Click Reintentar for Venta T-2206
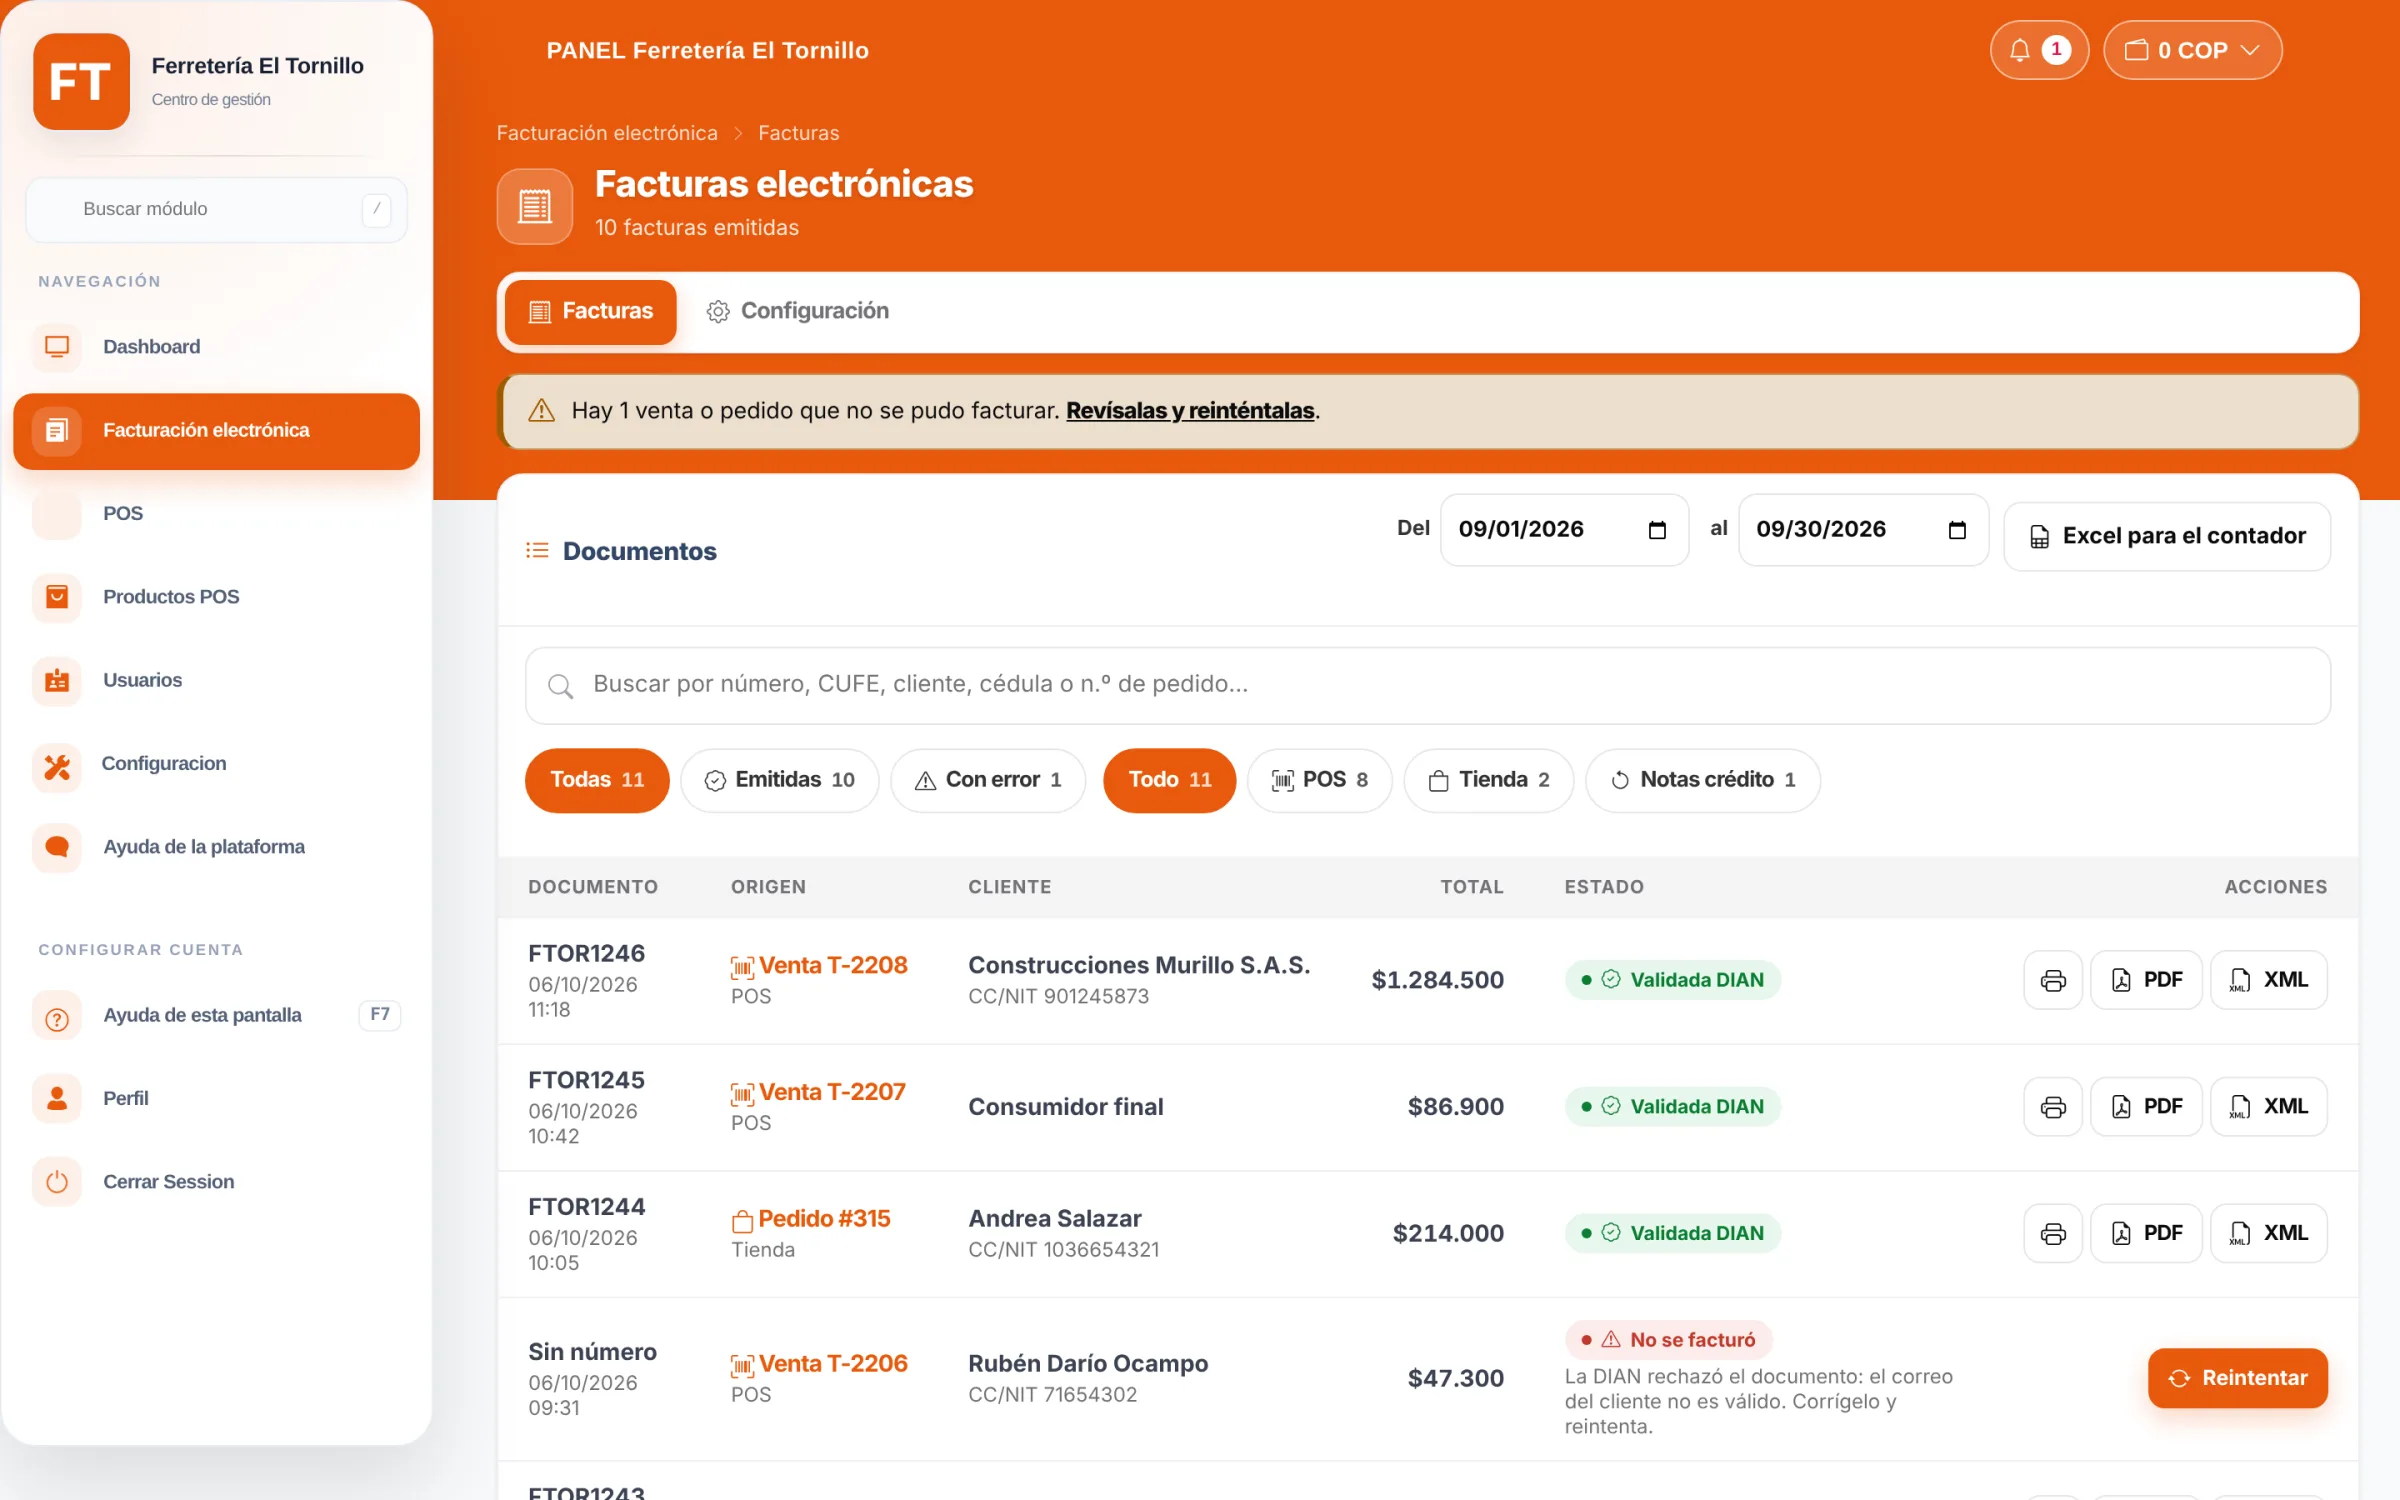This screenshot has width=2400, height=1500. point(2238,1379)
